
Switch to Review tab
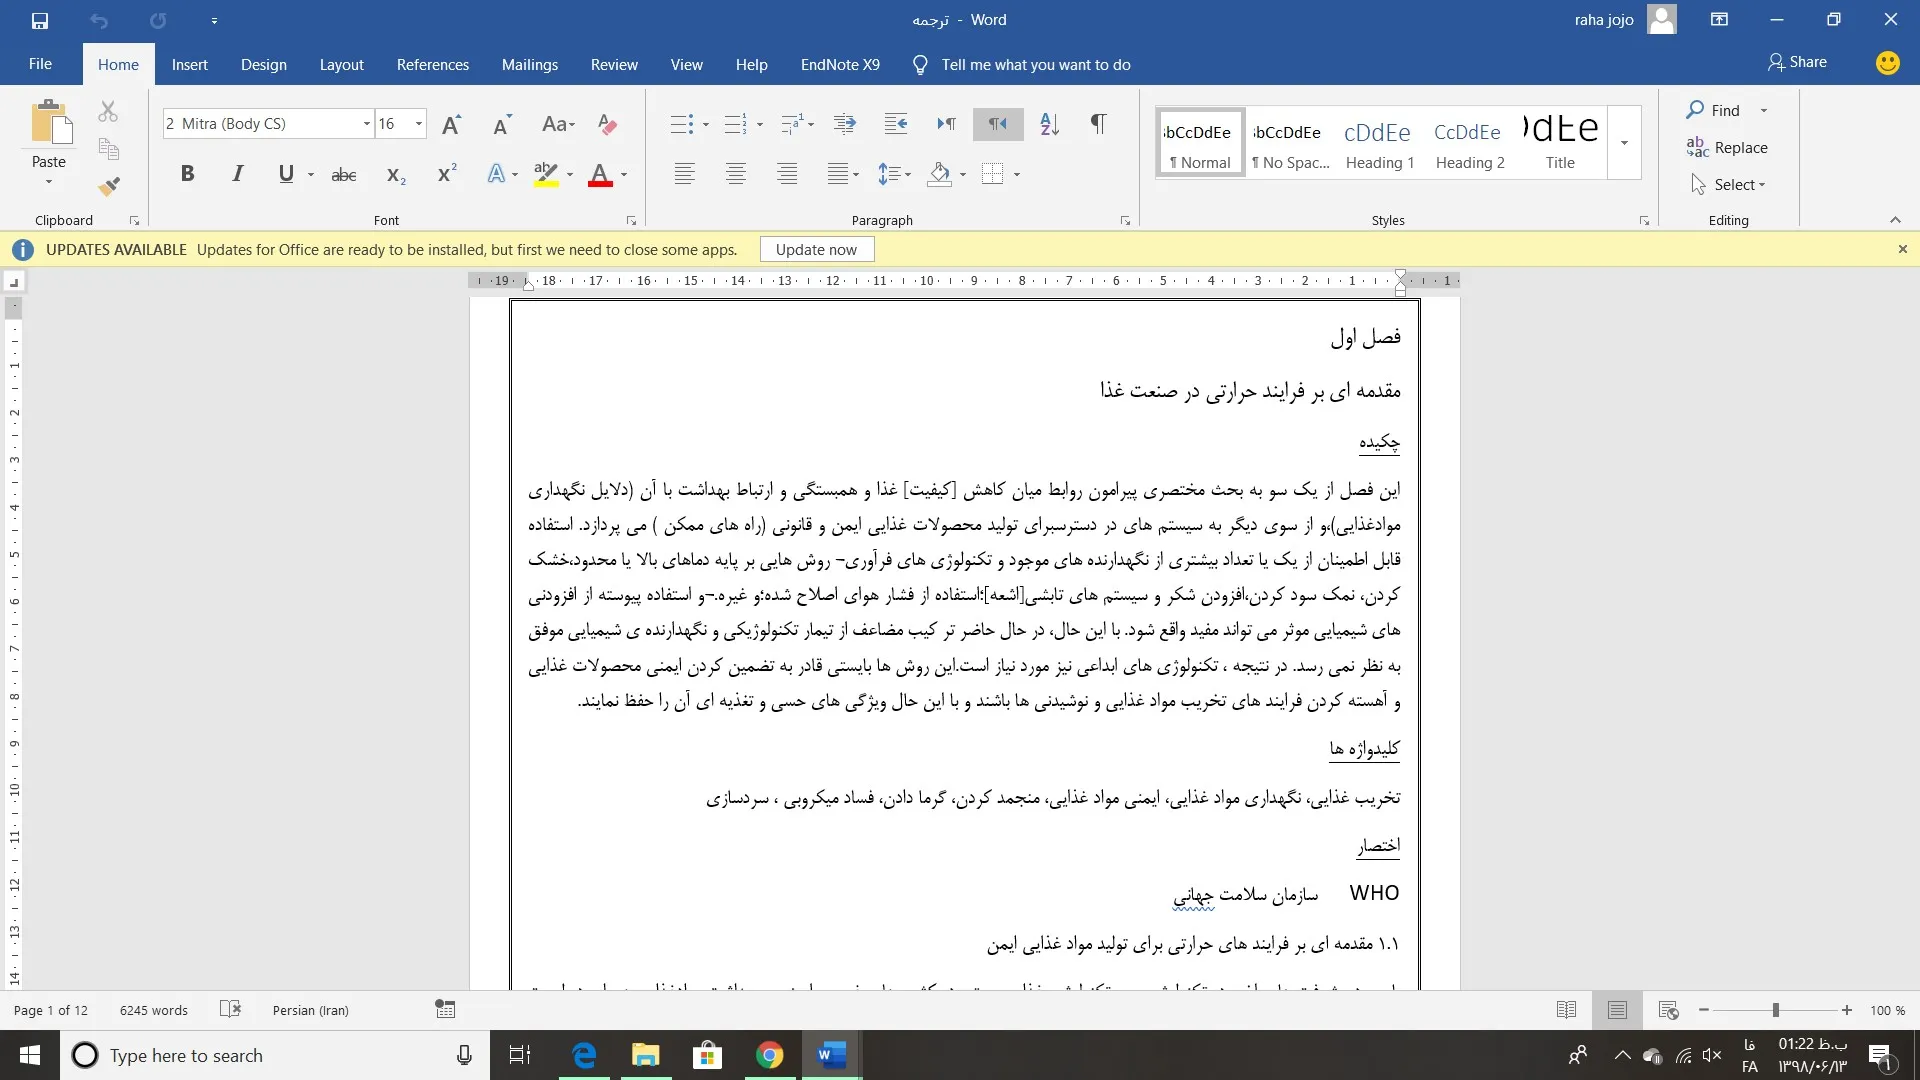(x=614, y=64)
